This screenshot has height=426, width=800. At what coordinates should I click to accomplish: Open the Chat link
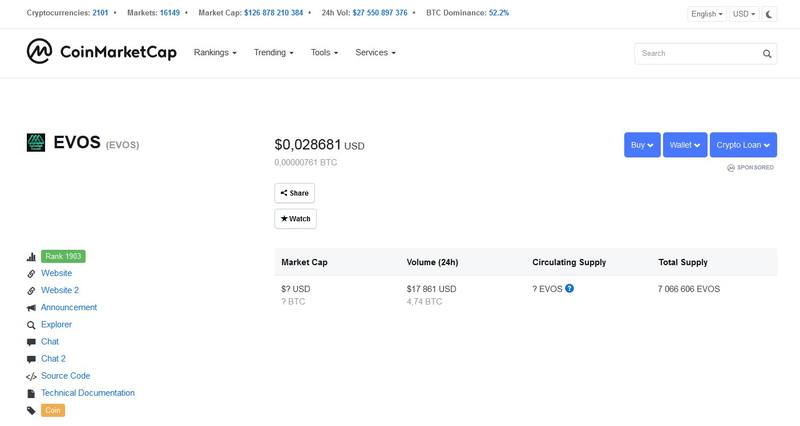click(x=50, y=341)
